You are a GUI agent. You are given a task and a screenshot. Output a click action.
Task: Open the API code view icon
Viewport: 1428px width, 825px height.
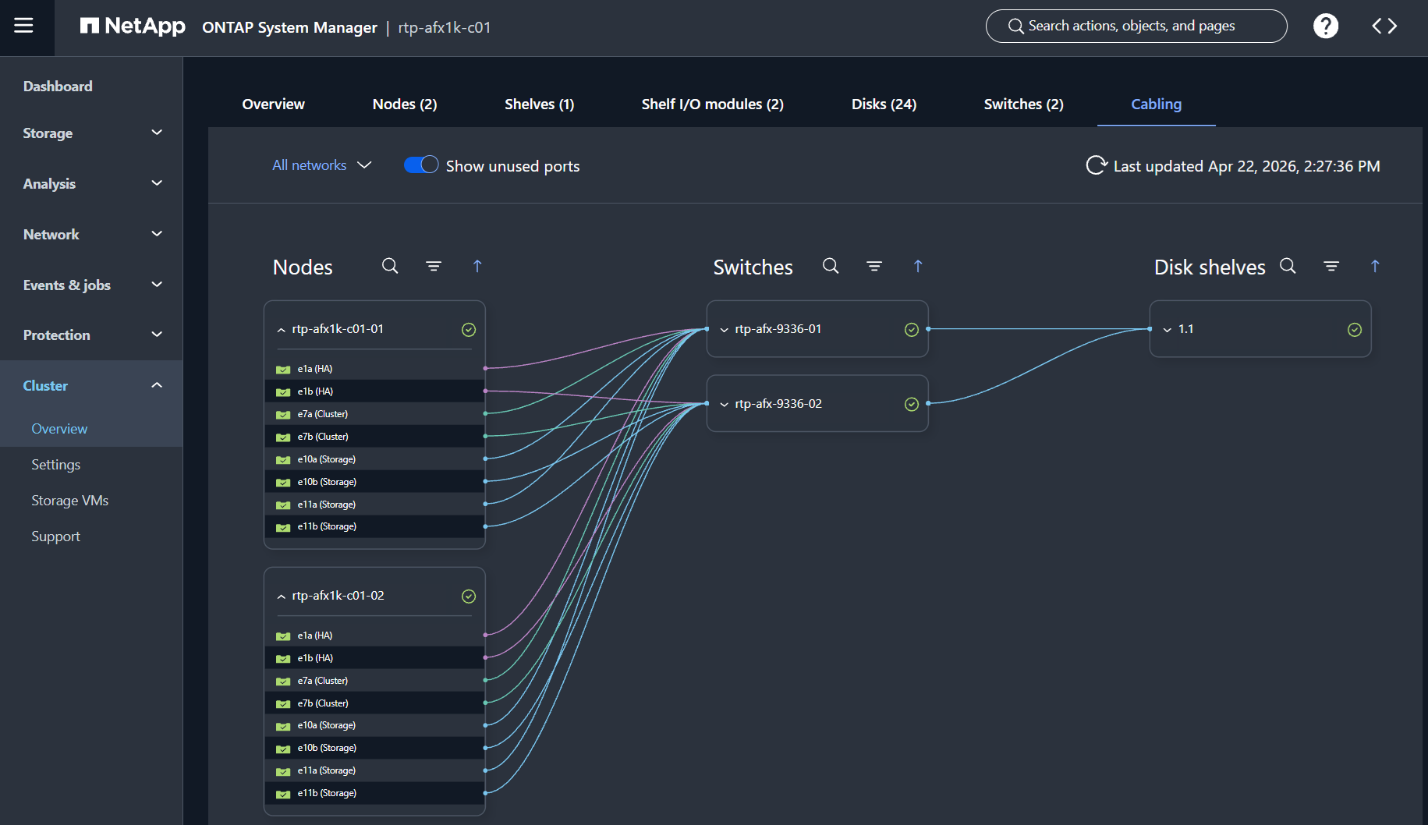click(x=1384, y=26)
